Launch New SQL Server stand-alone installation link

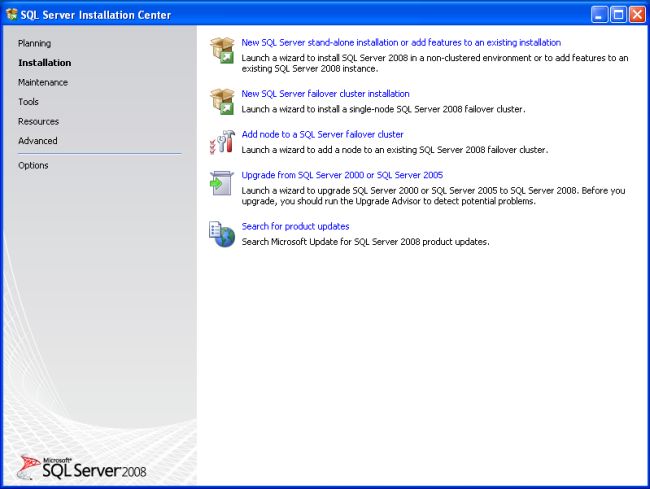click(x=401, y=42)
